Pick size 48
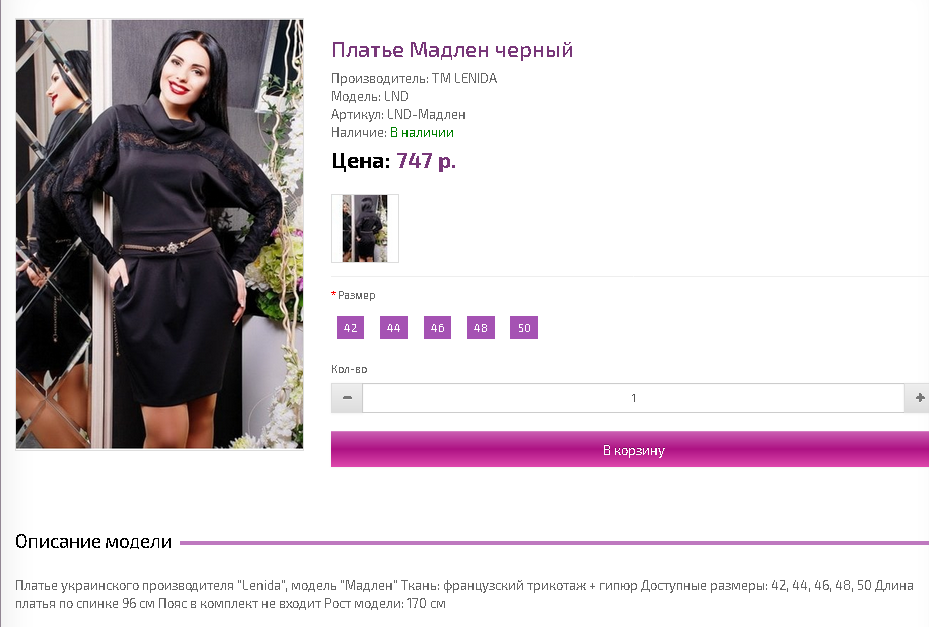Screen dimensions: 929x627 click(x=480, y=328)
